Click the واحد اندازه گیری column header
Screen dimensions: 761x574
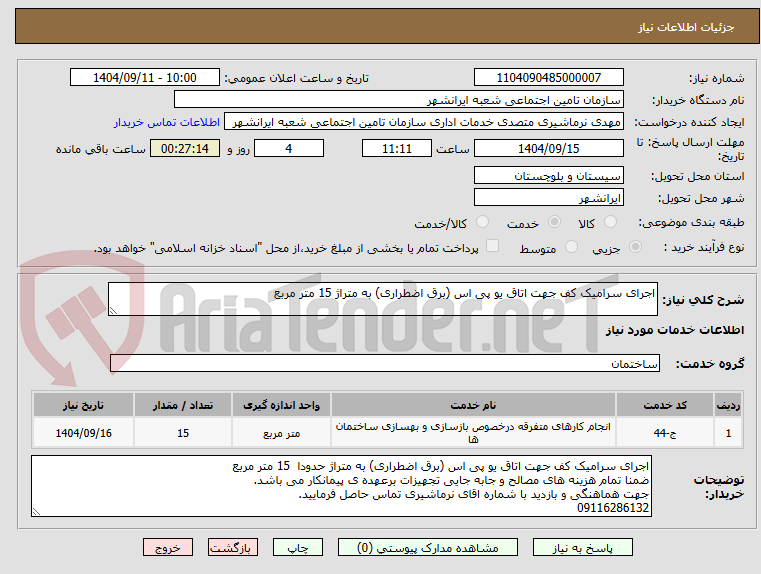pyautogui.click(x=281, y=405)
